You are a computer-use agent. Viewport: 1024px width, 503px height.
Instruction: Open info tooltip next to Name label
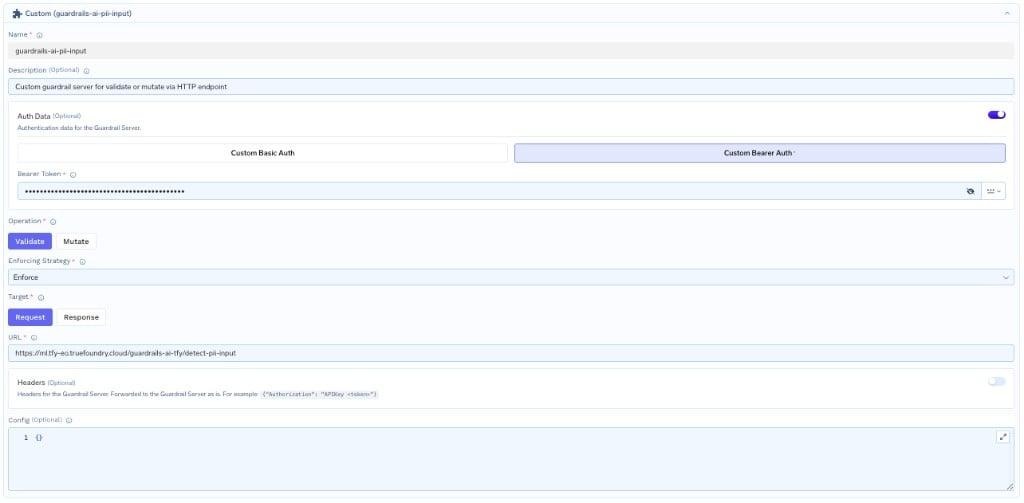[x=39, y=35]
